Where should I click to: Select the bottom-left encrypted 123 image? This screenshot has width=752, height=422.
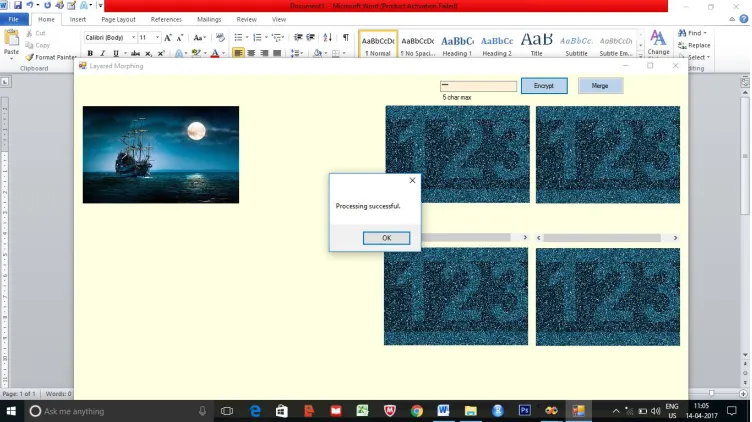456,296
